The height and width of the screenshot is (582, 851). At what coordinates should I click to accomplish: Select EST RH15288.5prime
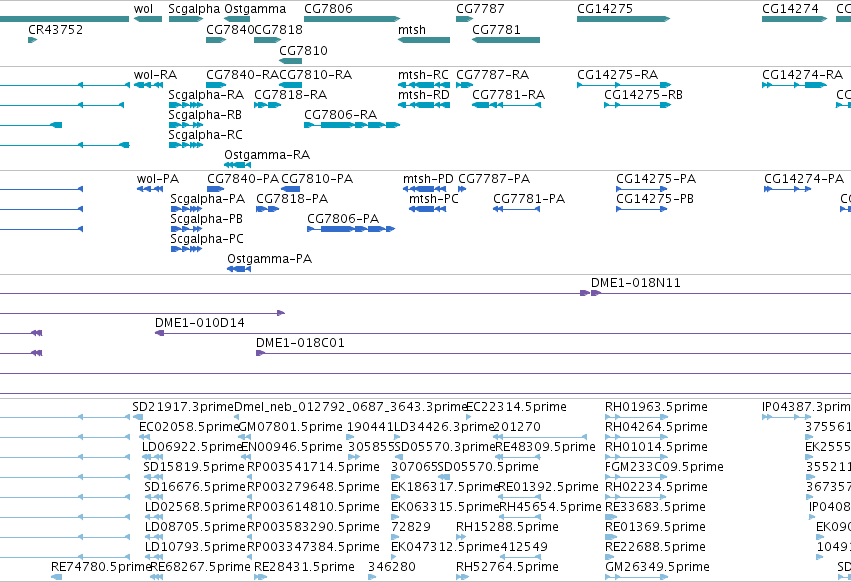pos(507,527)
